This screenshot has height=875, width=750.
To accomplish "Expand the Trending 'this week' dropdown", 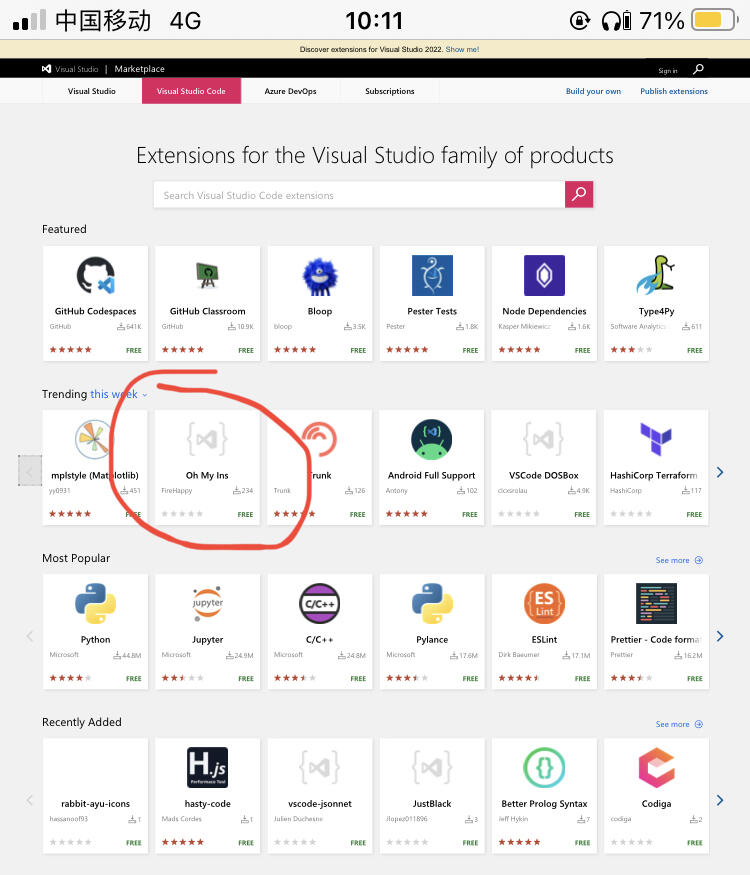I will tap(118, 394).
